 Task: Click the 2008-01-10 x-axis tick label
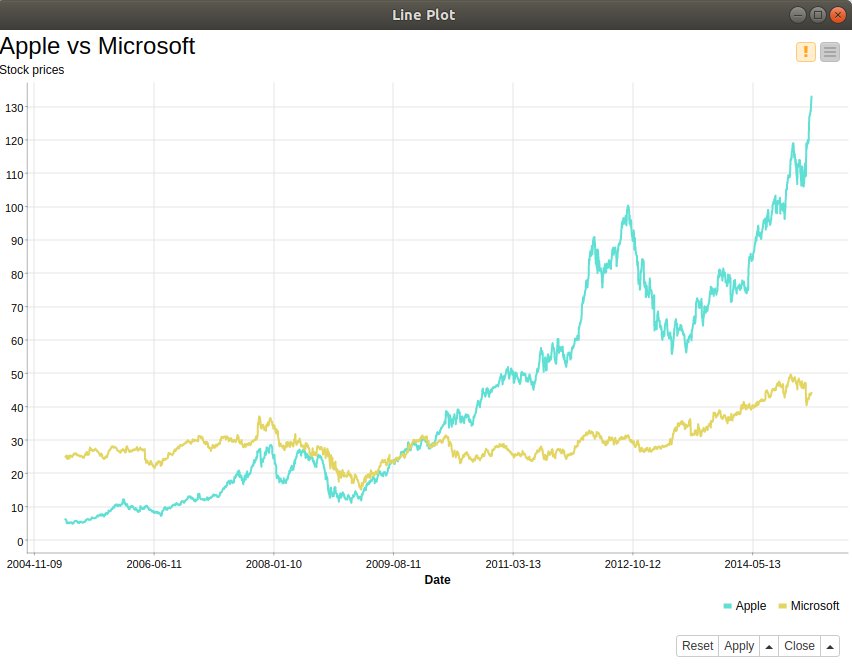(274, 564)
